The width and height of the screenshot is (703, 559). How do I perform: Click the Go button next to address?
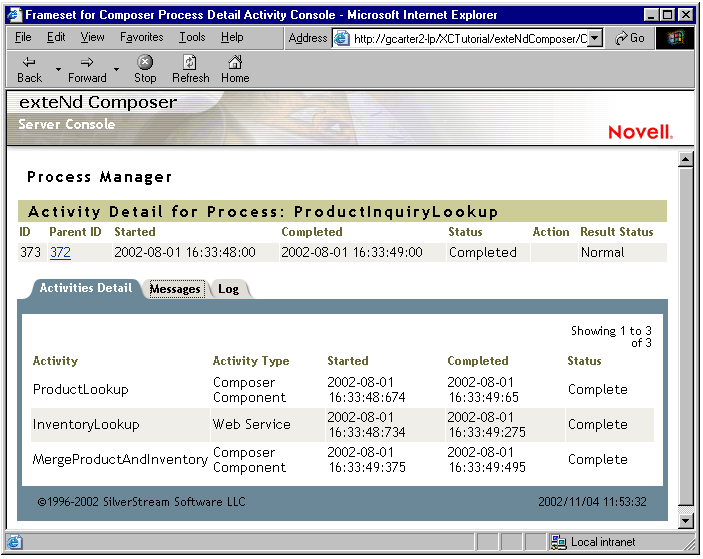click(630, 38)
